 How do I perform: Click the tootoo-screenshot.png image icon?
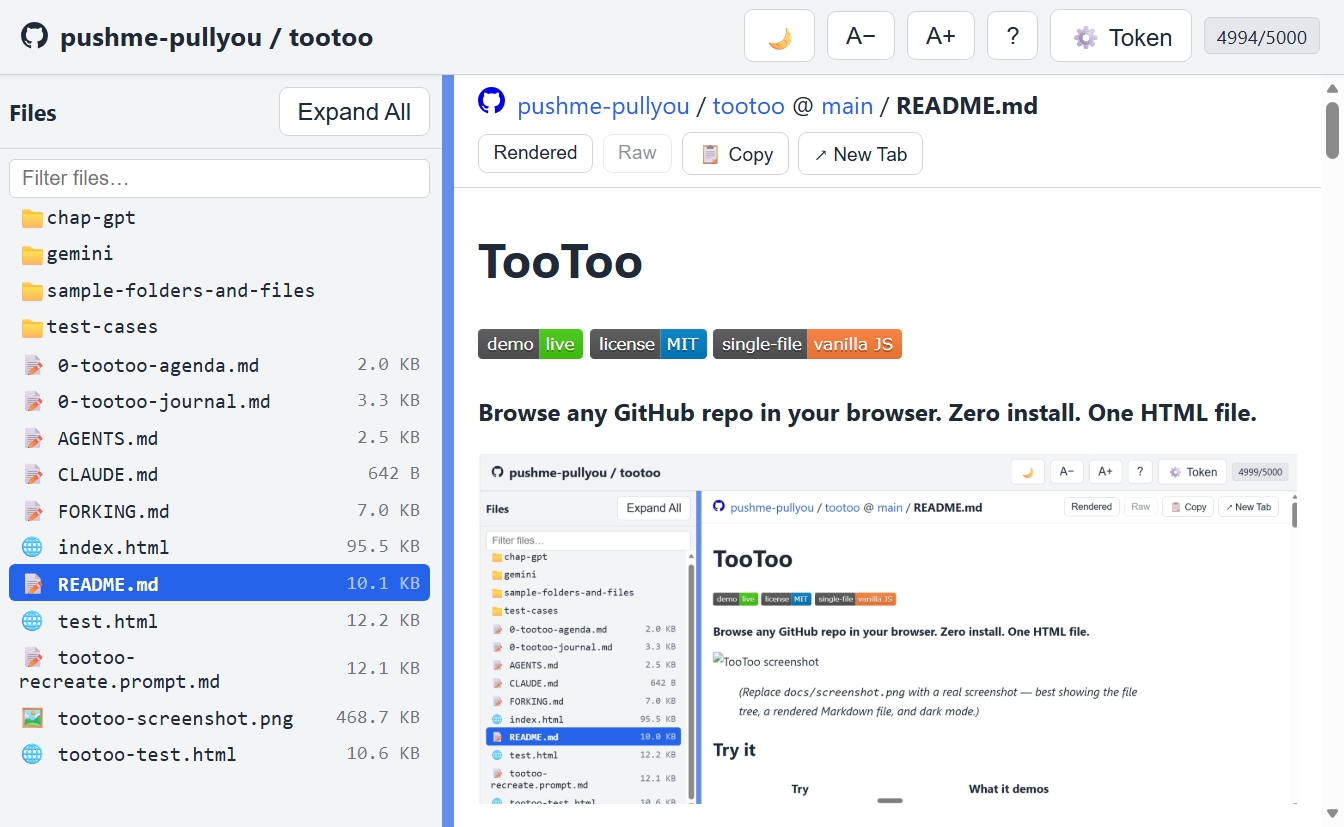33,718
